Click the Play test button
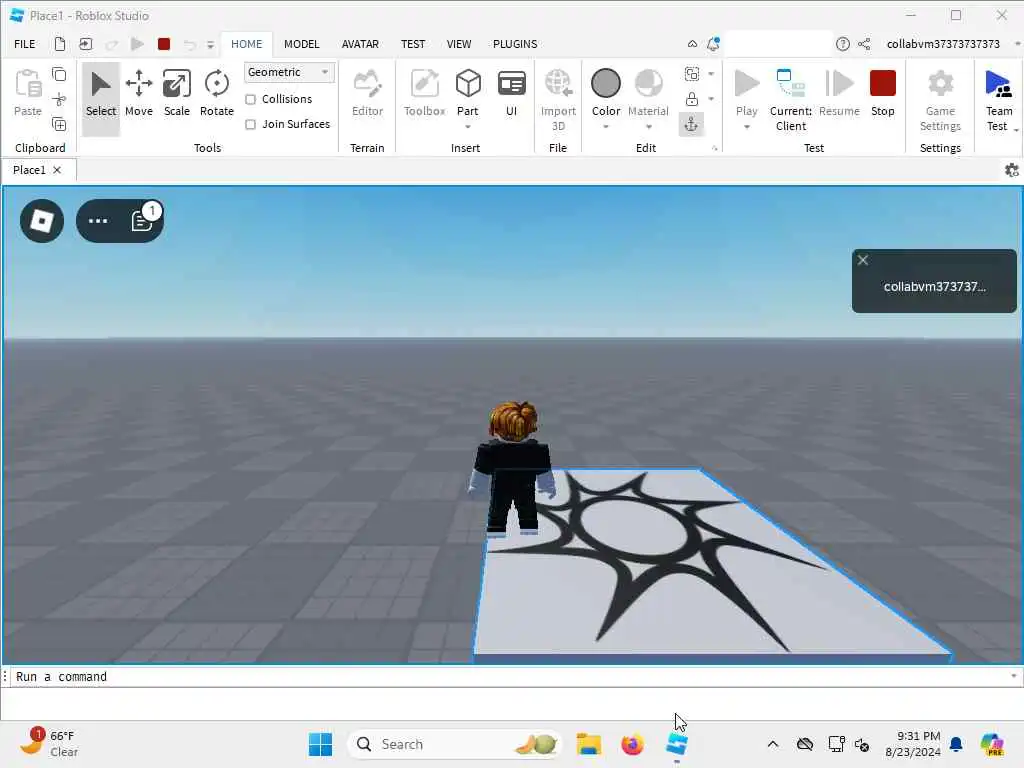This screenshot has height=768, width=1024. pos(746,93)
